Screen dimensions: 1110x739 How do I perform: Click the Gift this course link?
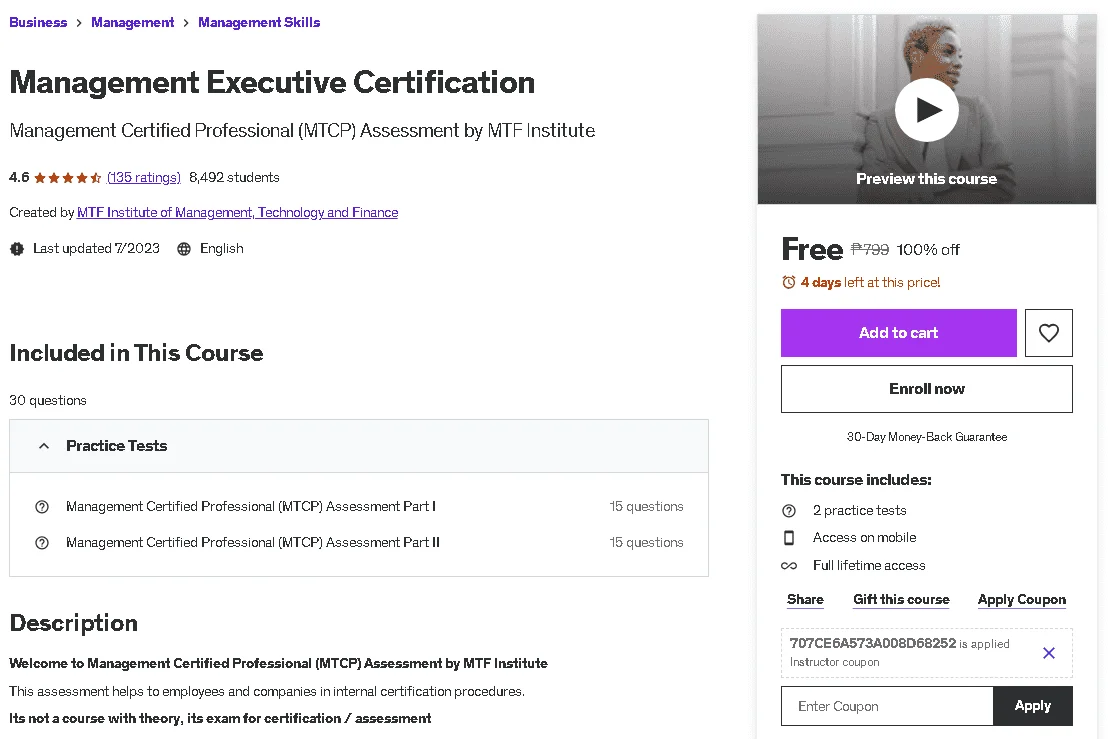(901, 600)
